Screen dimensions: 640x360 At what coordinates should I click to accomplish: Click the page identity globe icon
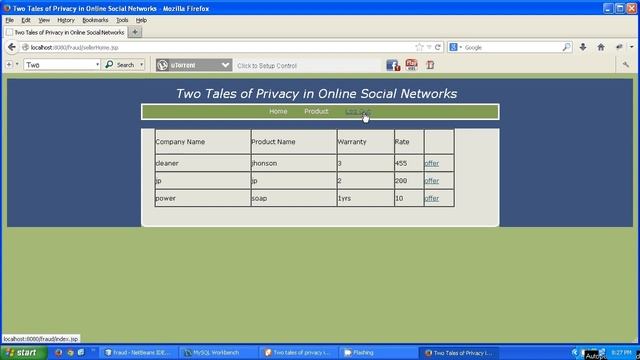(25, 47)
